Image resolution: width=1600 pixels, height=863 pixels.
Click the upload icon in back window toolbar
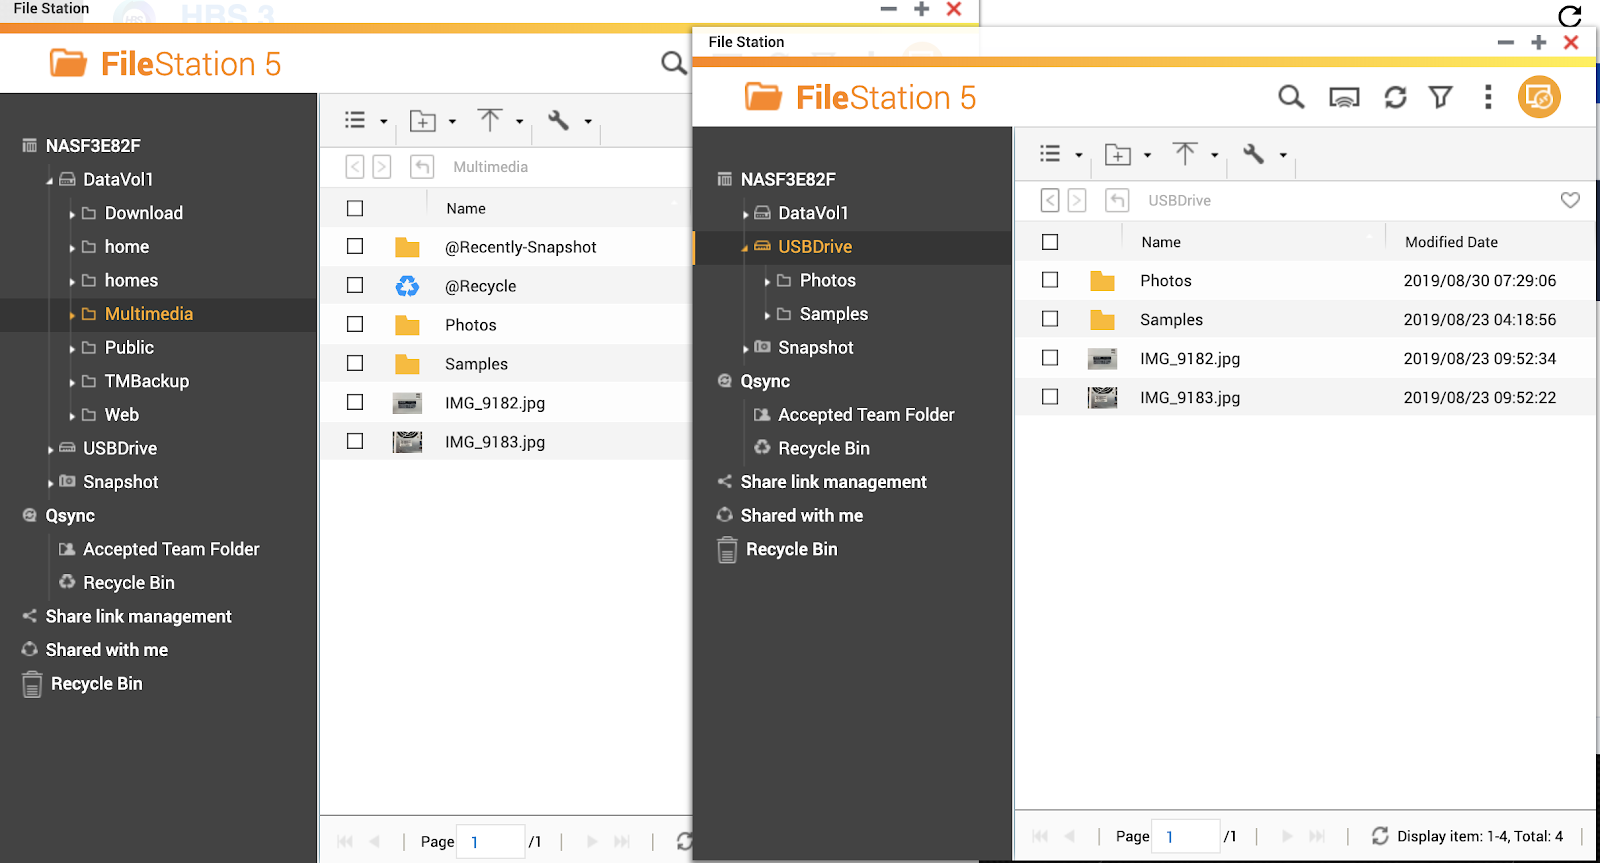(x=490, y=120)
